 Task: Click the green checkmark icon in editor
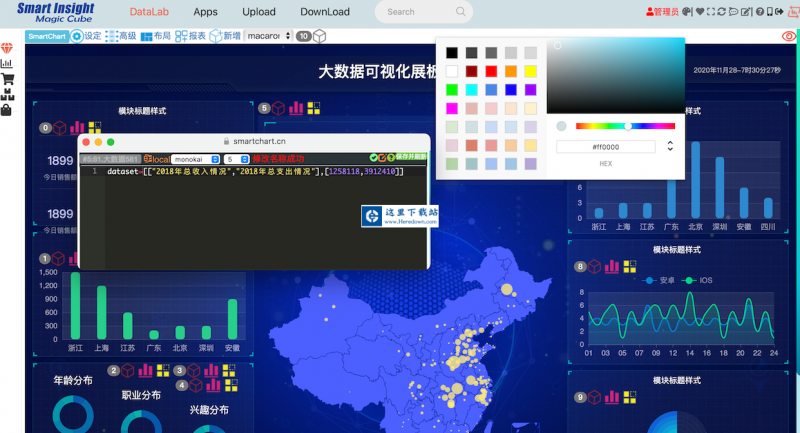point(373,158)
